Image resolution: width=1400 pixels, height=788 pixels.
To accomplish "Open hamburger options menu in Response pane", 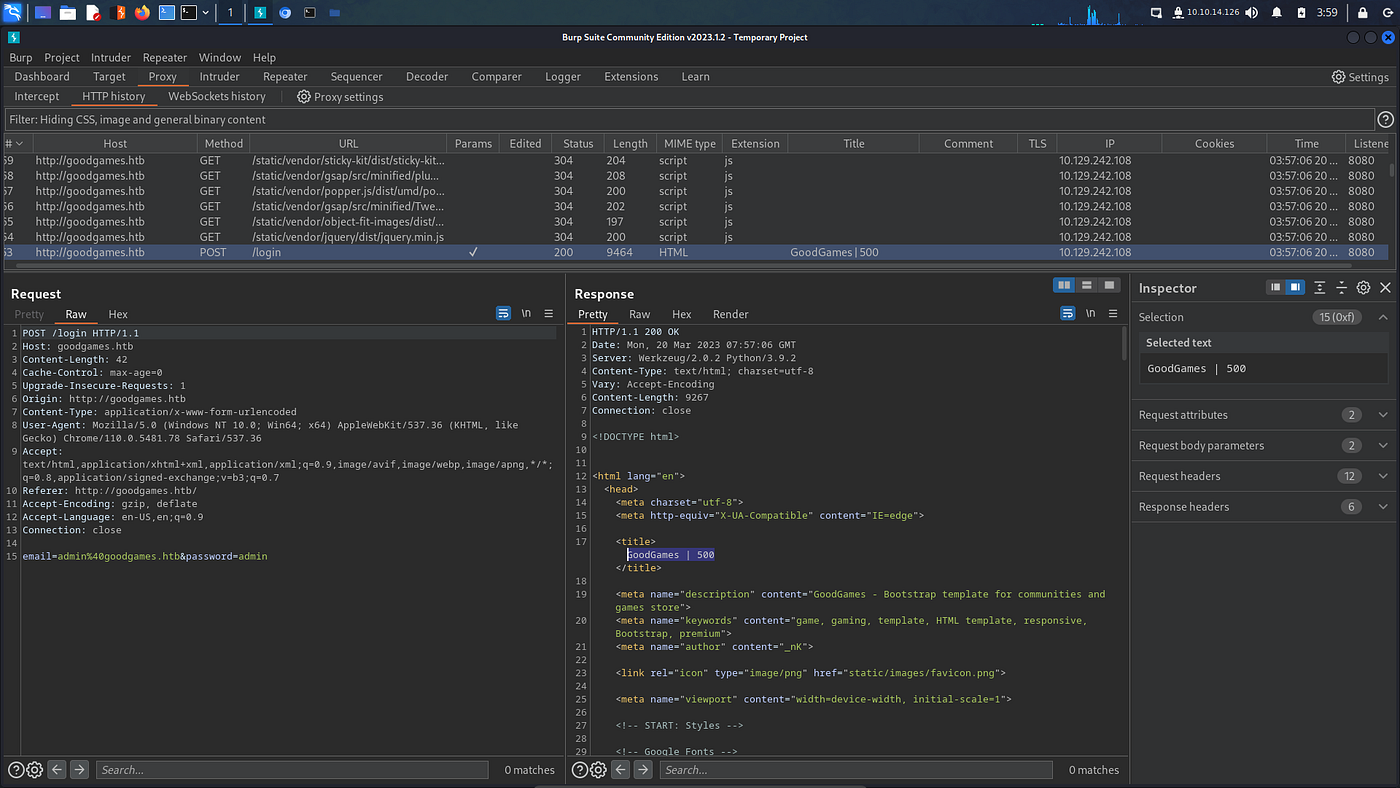I will [x=1113, y=313].
